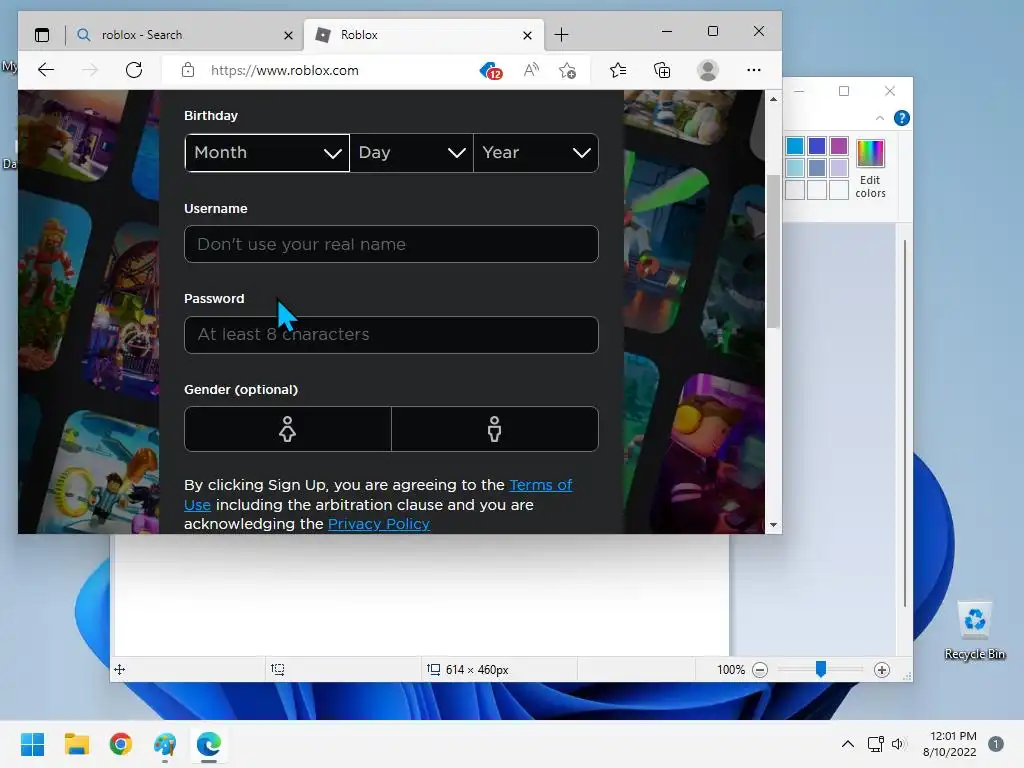Activate Read aloud icon in address bar
1024x768 pixels.
point(532,70)
